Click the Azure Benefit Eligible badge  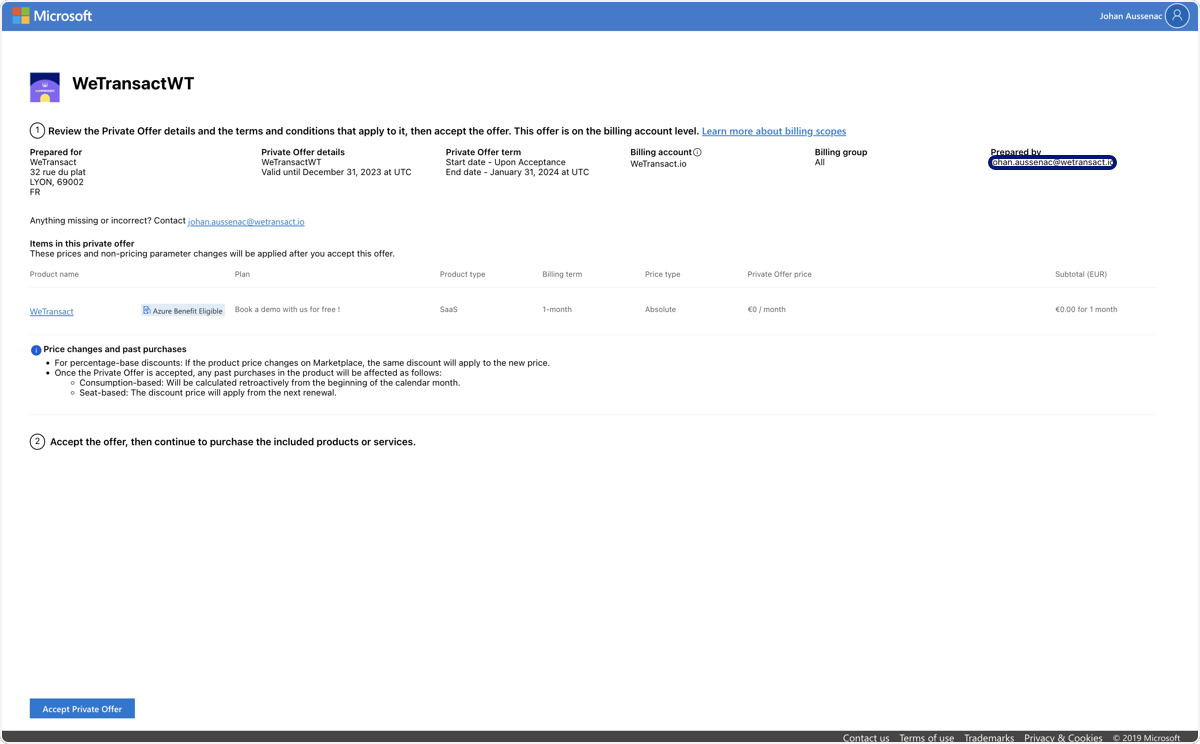(x=183, y=311)
